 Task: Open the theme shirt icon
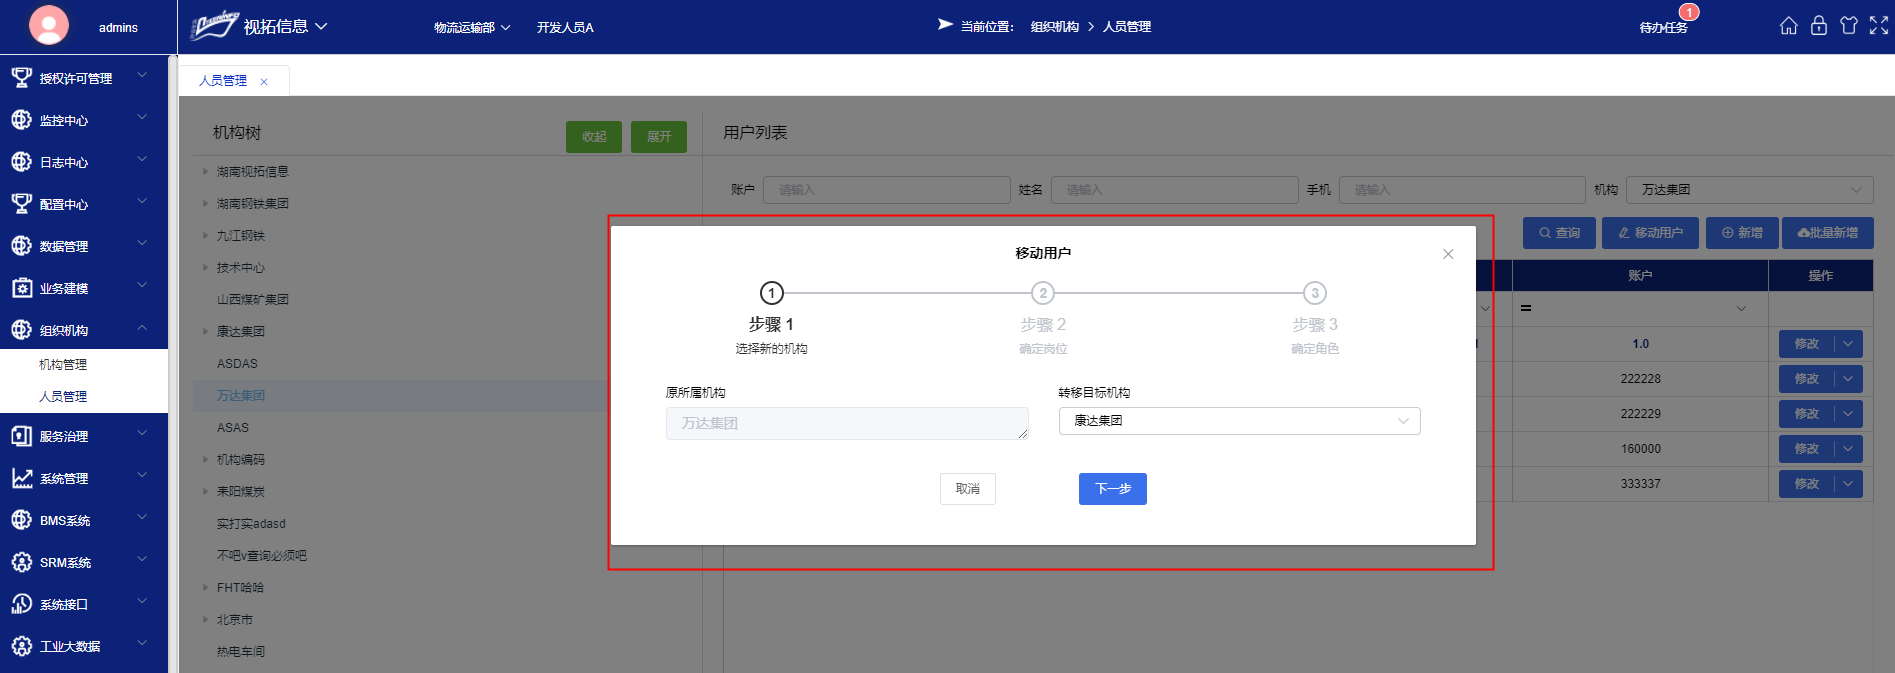(x=1848, y=26)
